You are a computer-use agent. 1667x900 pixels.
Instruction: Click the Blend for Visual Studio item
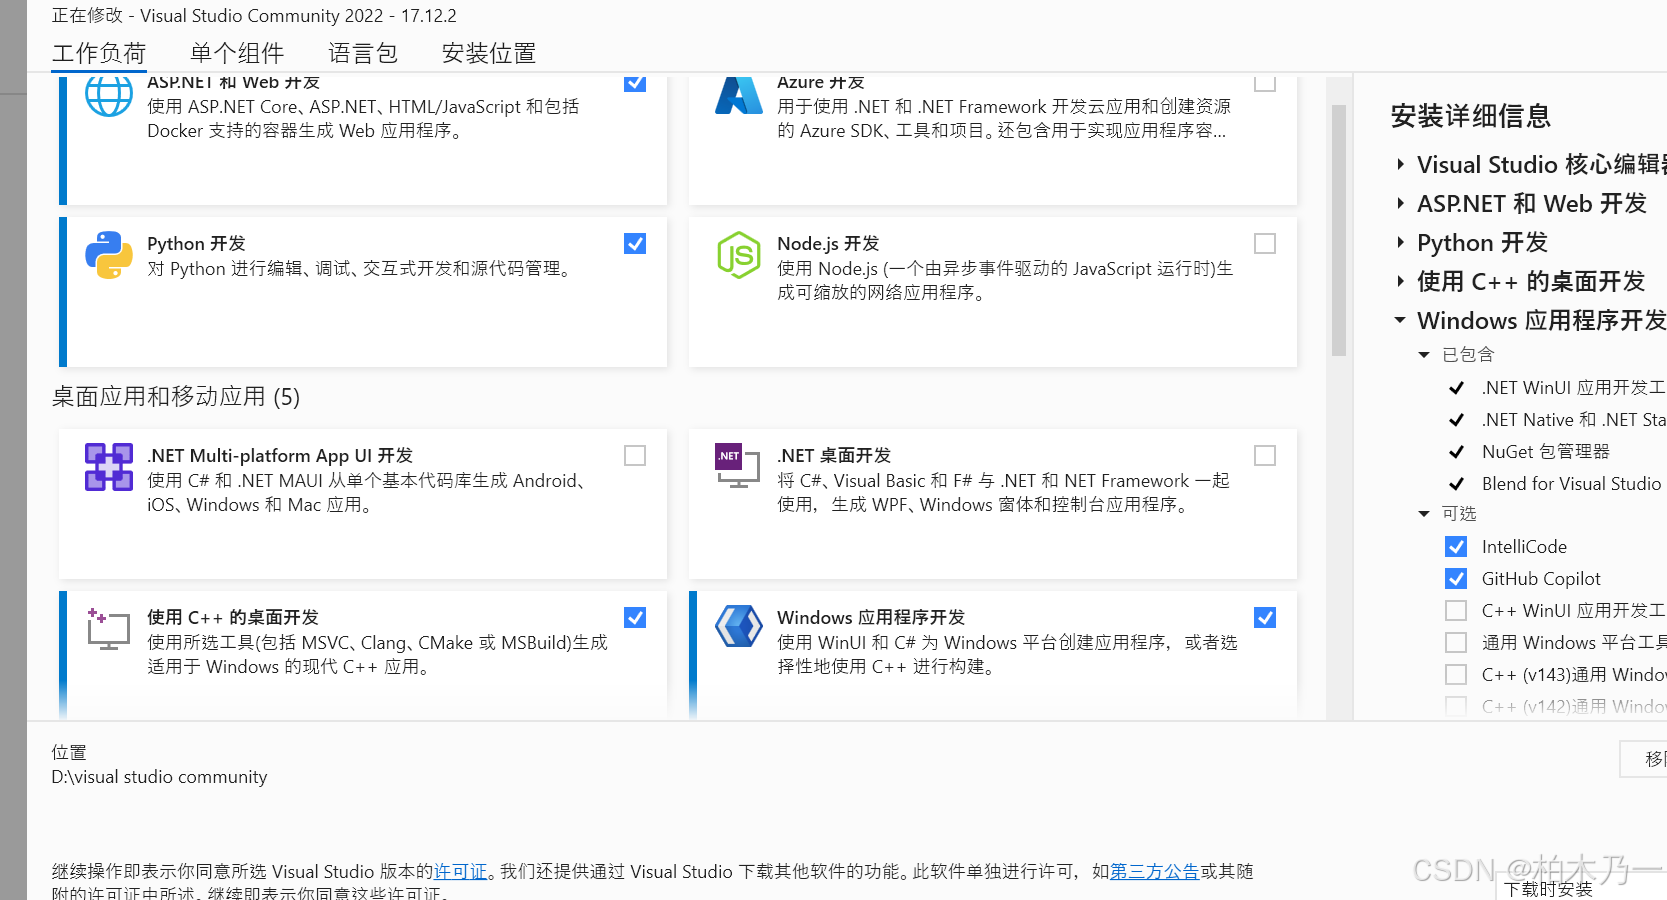[x=1571, y=484]
